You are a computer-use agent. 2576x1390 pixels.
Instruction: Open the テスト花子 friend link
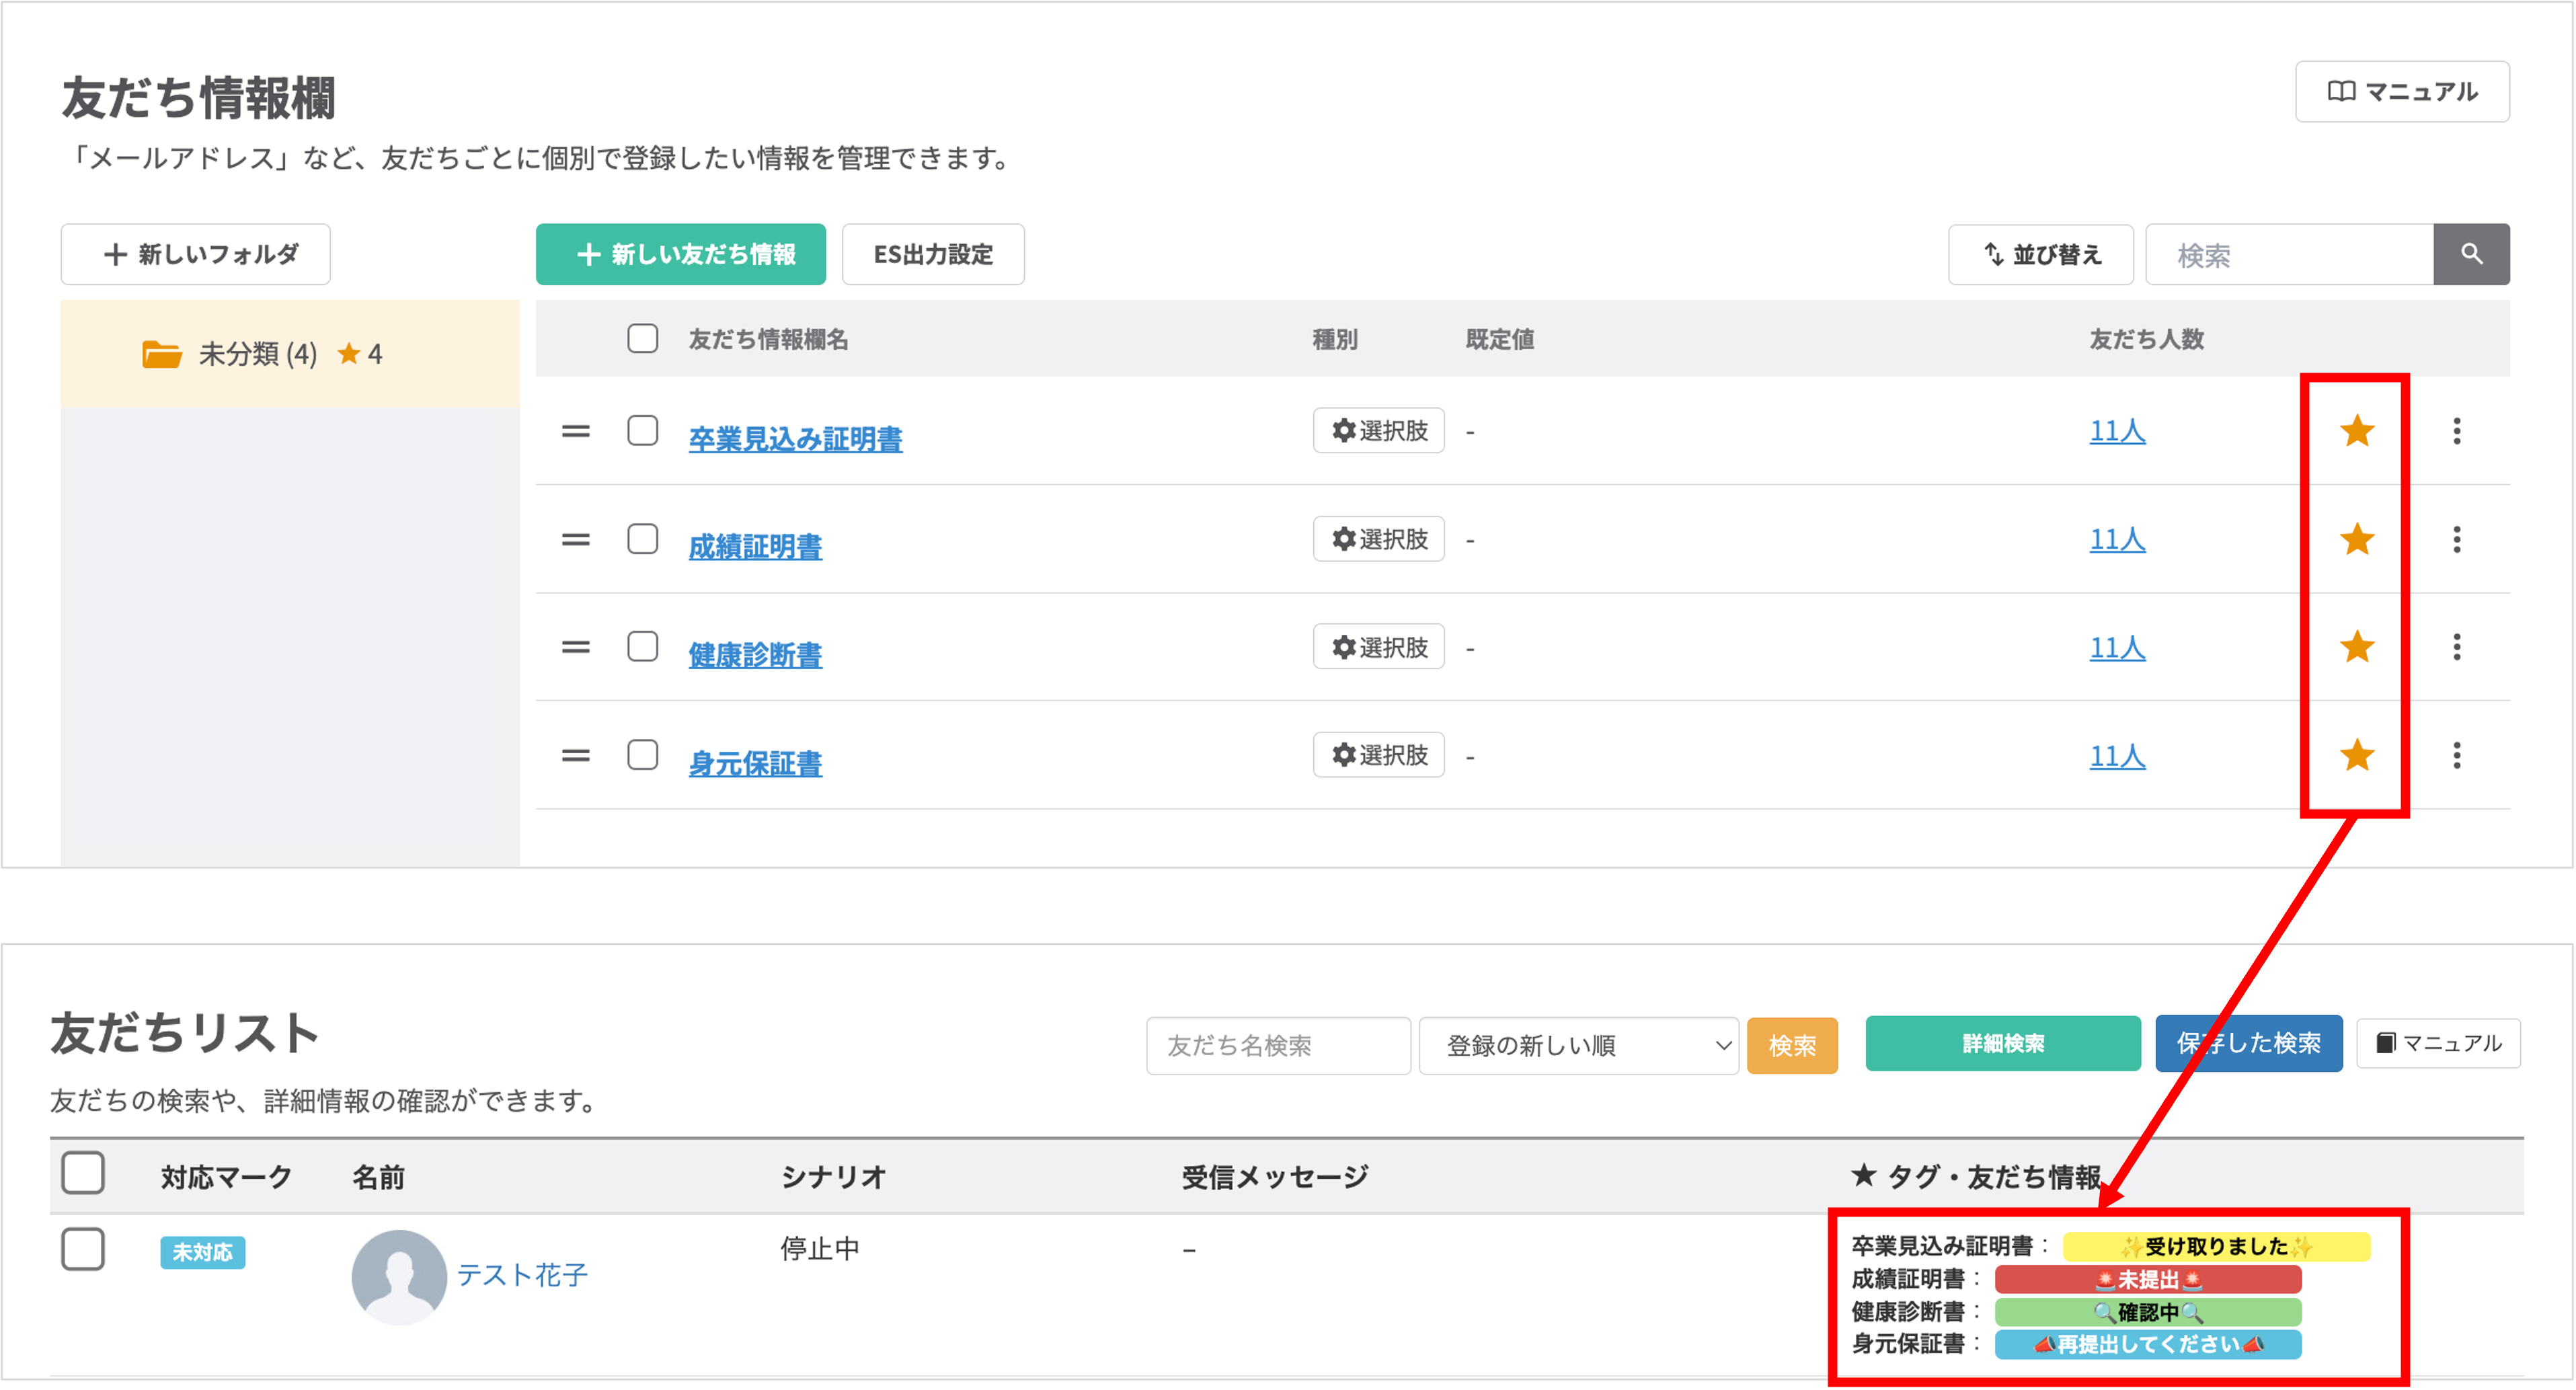click(522, 1274)
